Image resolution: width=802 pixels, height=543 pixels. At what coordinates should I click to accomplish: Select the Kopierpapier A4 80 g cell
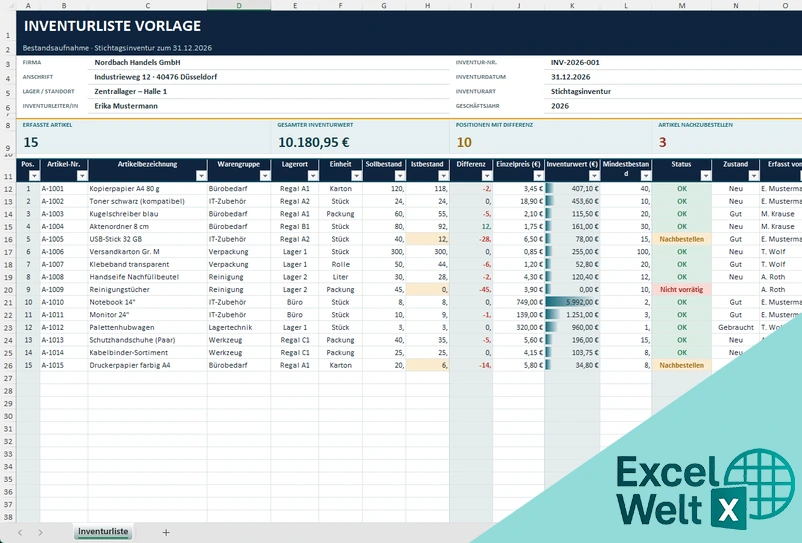click(x=147, y=189)
